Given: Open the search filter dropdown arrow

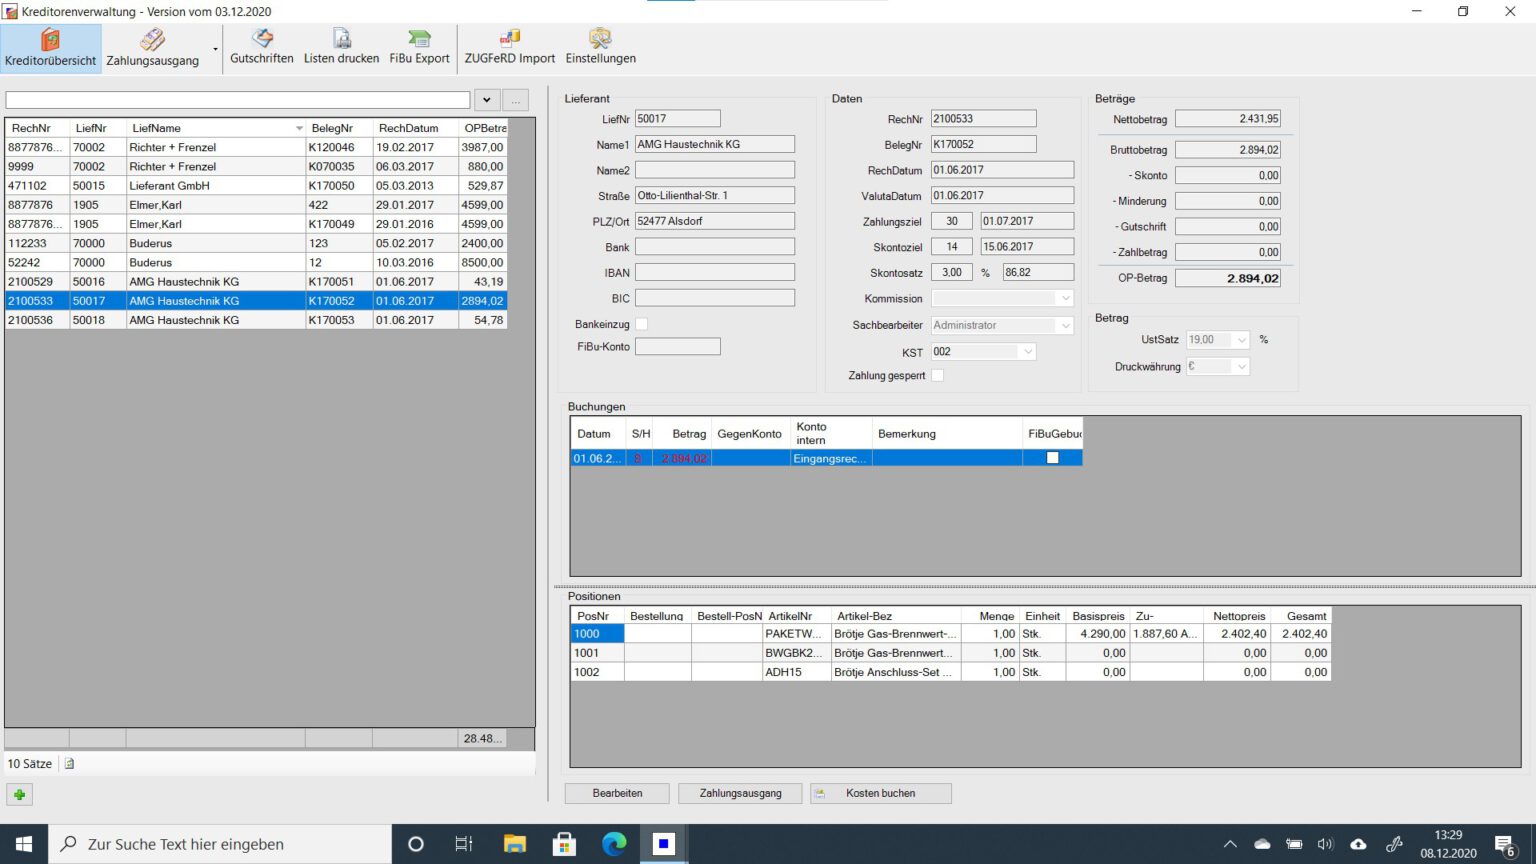Looking at the screenshot, I should pyautogui.click(x=487, y=100).
